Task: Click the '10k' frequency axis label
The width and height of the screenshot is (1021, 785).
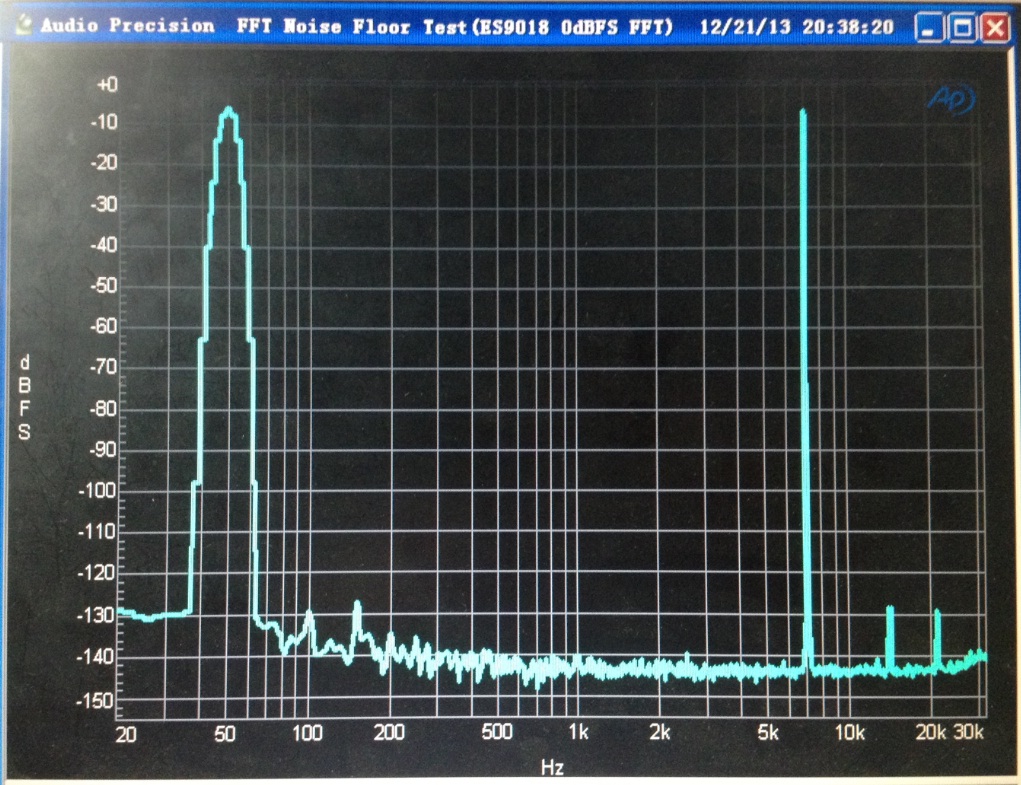Action: (x=850, y=734)
